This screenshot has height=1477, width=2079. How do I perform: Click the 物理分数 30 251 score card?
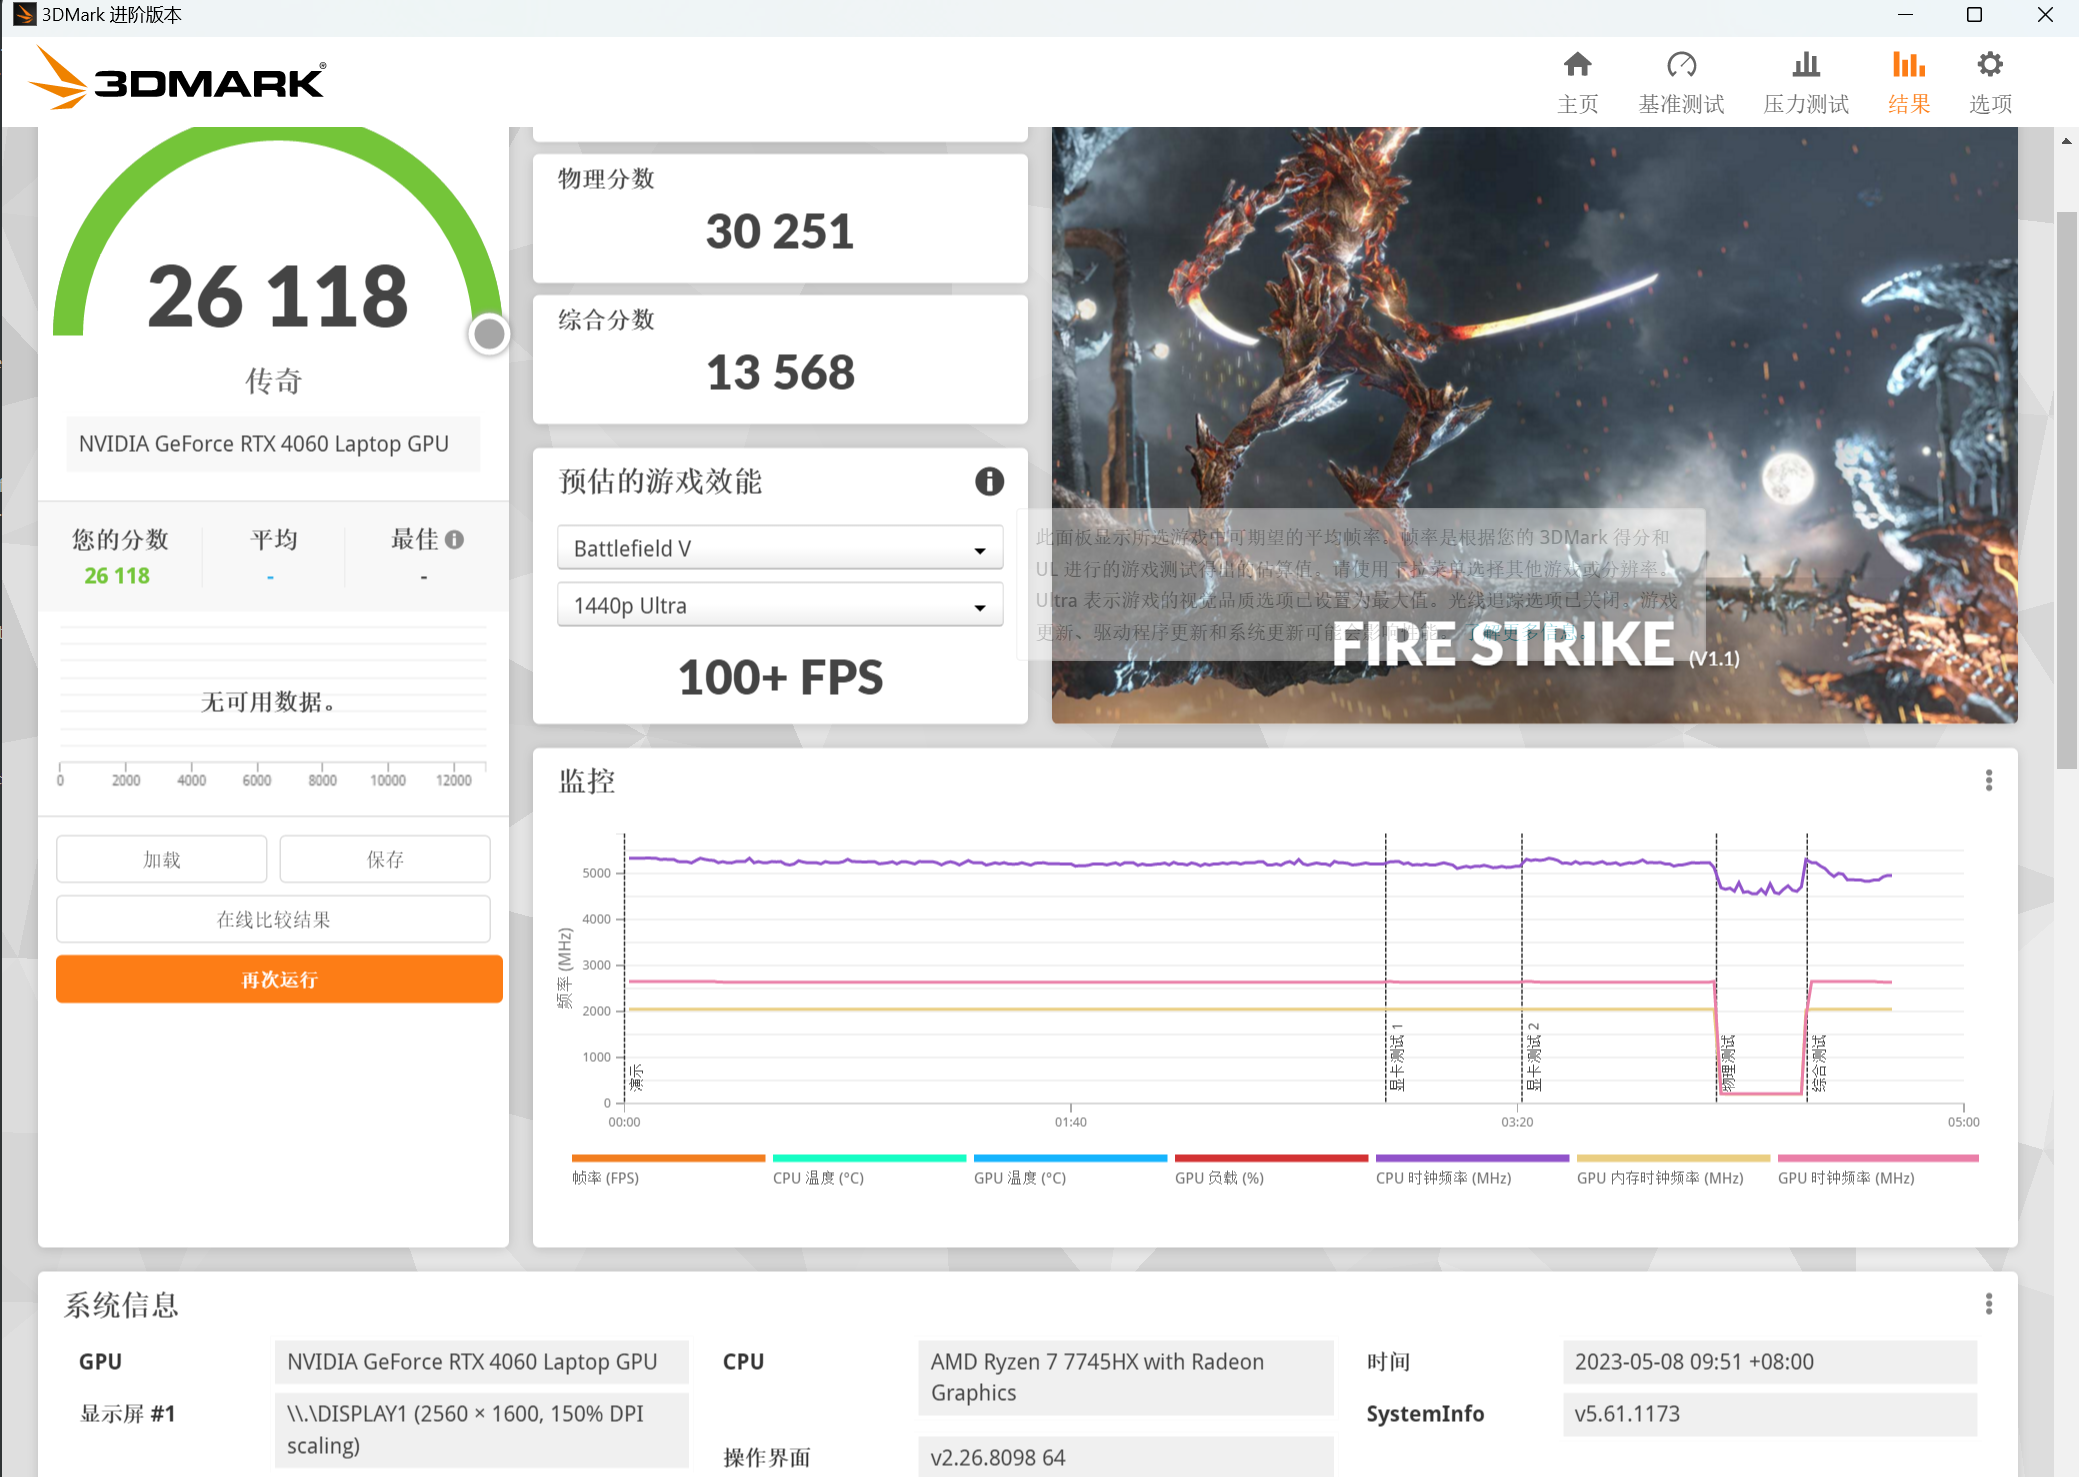(780, 218)
